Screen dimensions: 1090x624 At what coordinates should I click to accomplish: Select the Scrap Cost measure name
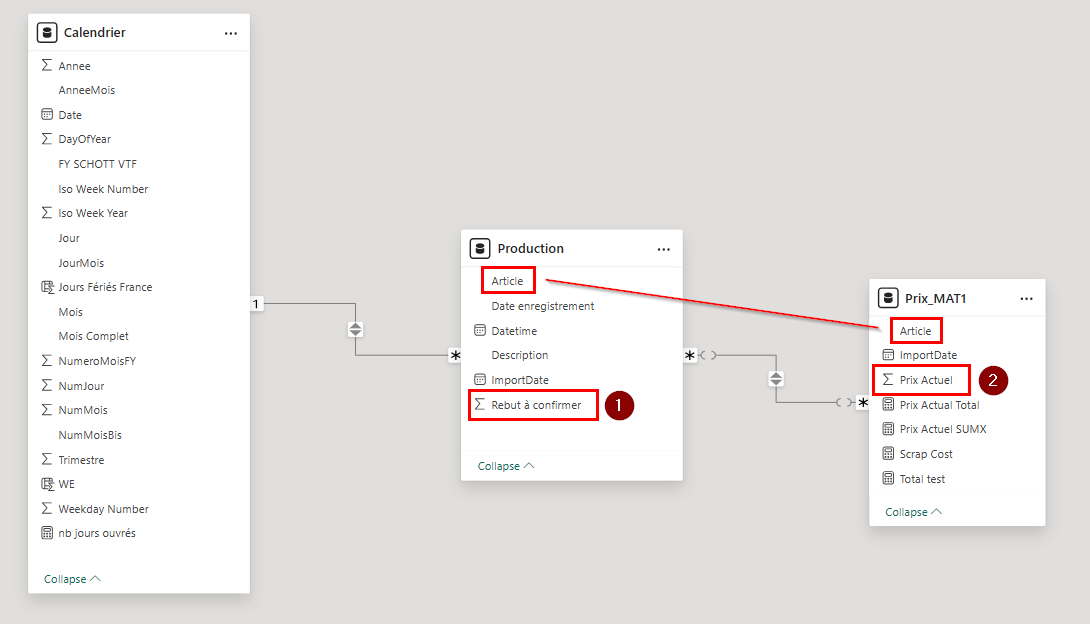pos(926,454)
